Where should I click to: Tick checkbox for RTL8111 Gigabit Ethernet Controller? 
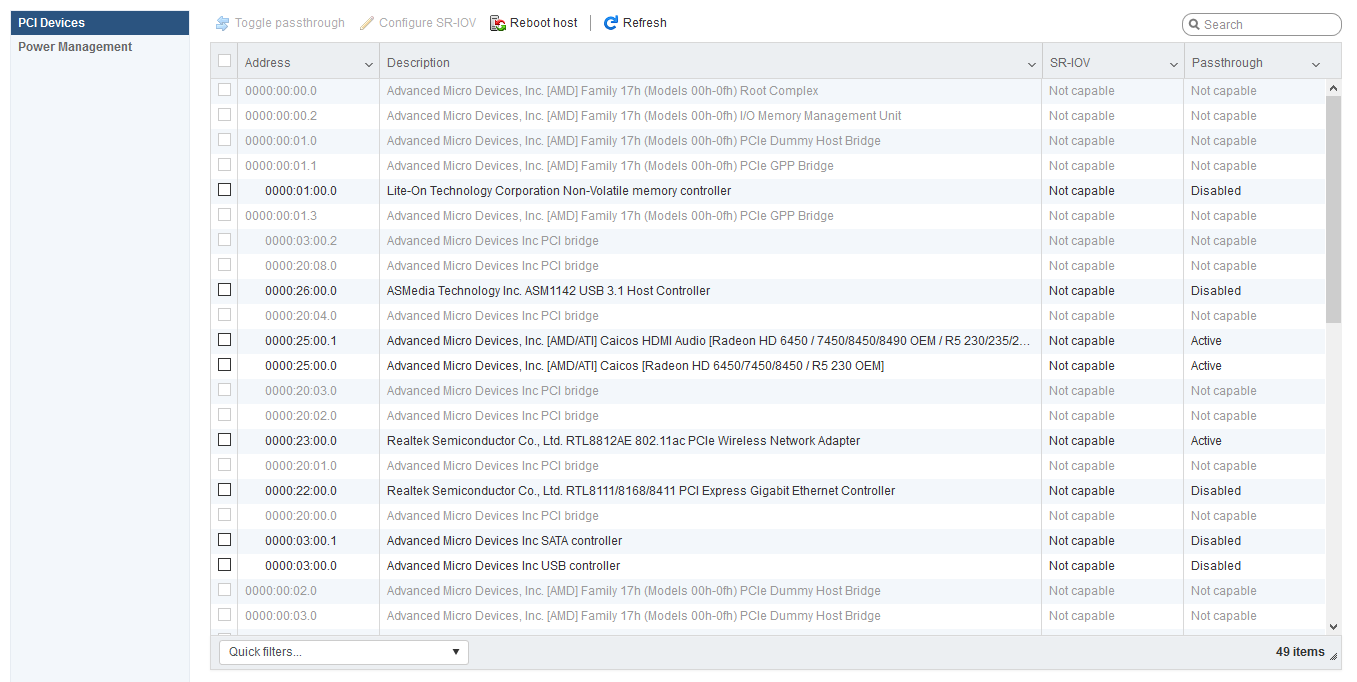pos(224,490)
